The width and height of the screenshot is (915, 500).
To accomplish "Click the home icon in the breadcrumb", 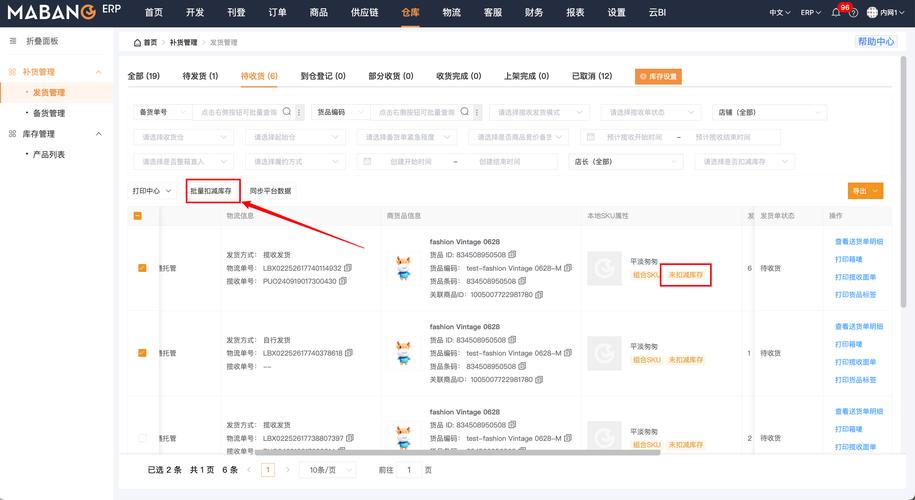I will point(137,43).
